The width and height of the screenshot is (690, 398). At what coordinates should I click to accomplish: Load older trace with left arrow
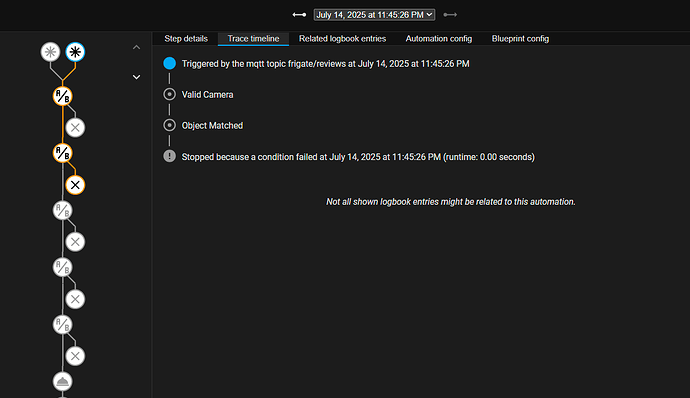coord(299,15)
